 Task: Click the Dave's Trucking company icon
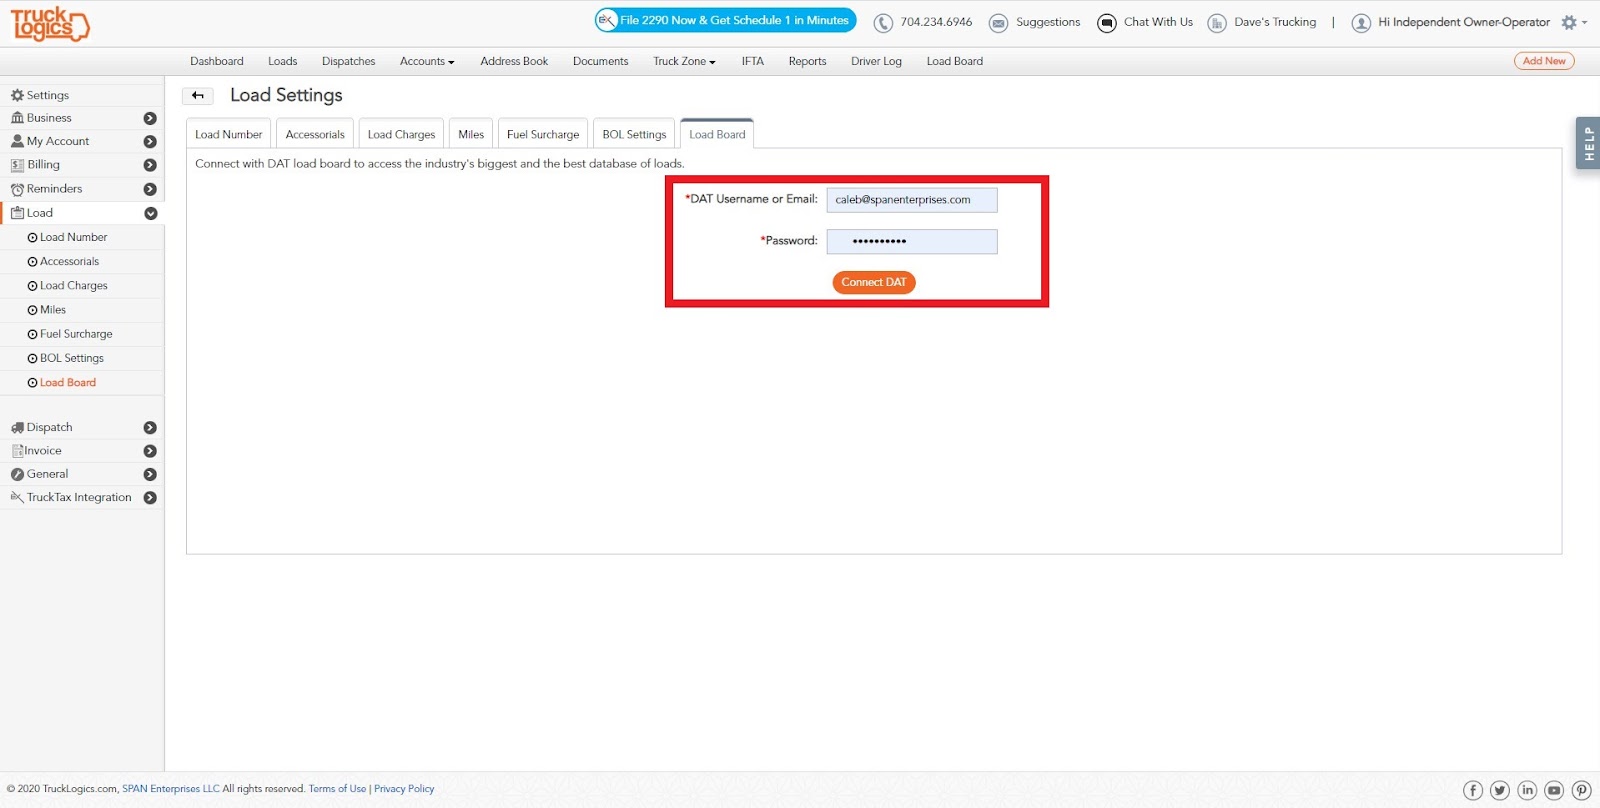coord(1216,23)
